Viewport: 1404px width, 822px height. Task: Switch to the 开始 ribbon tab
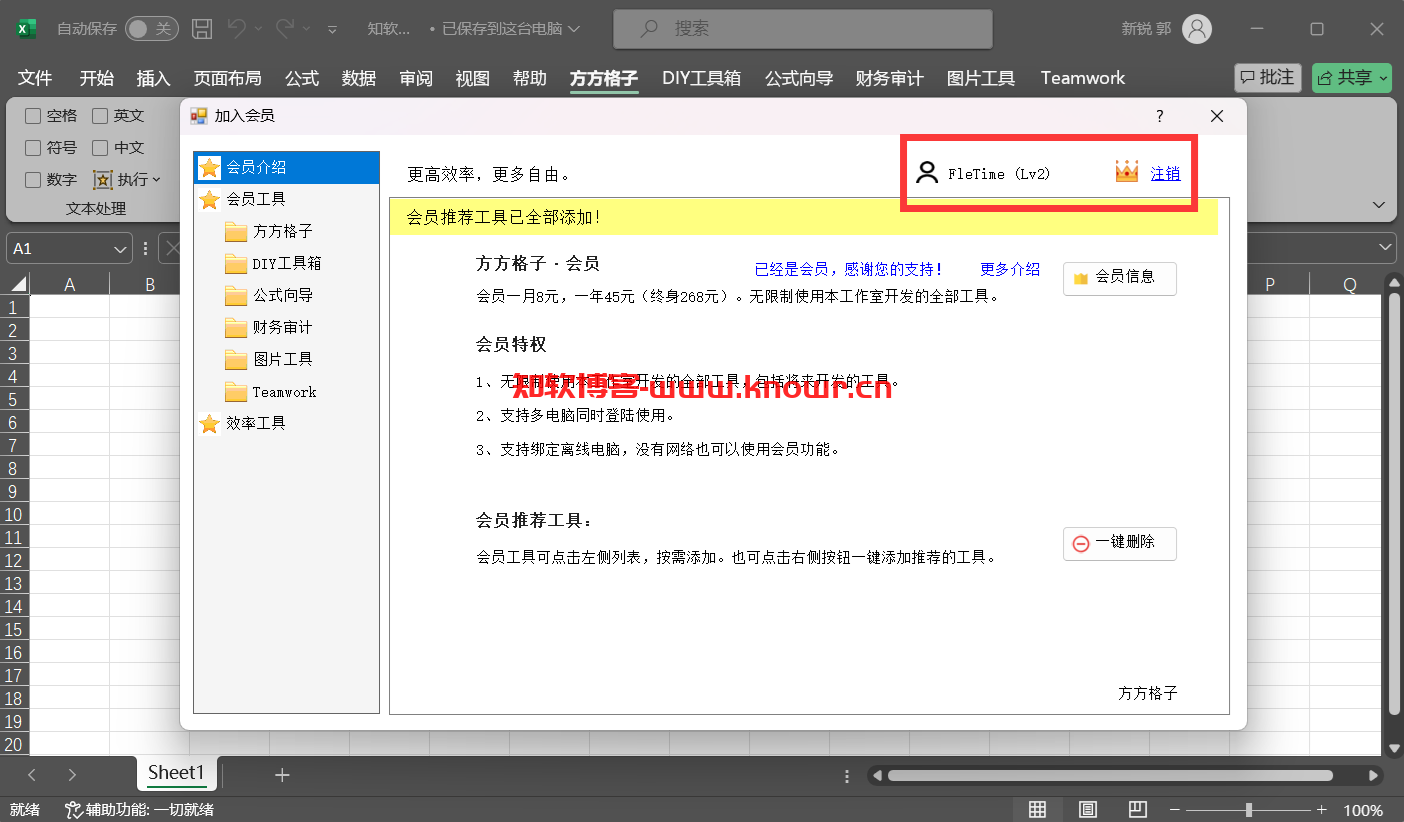click(x=97, y=78)
